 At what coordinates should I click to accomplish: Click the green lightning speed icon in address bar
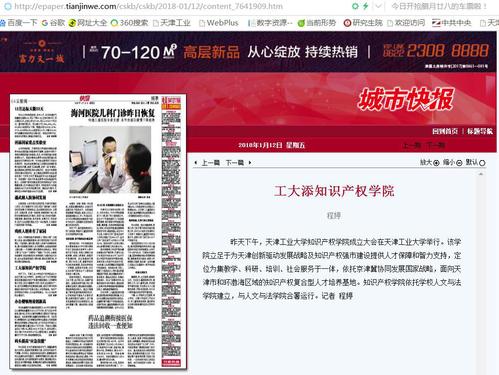365,6
